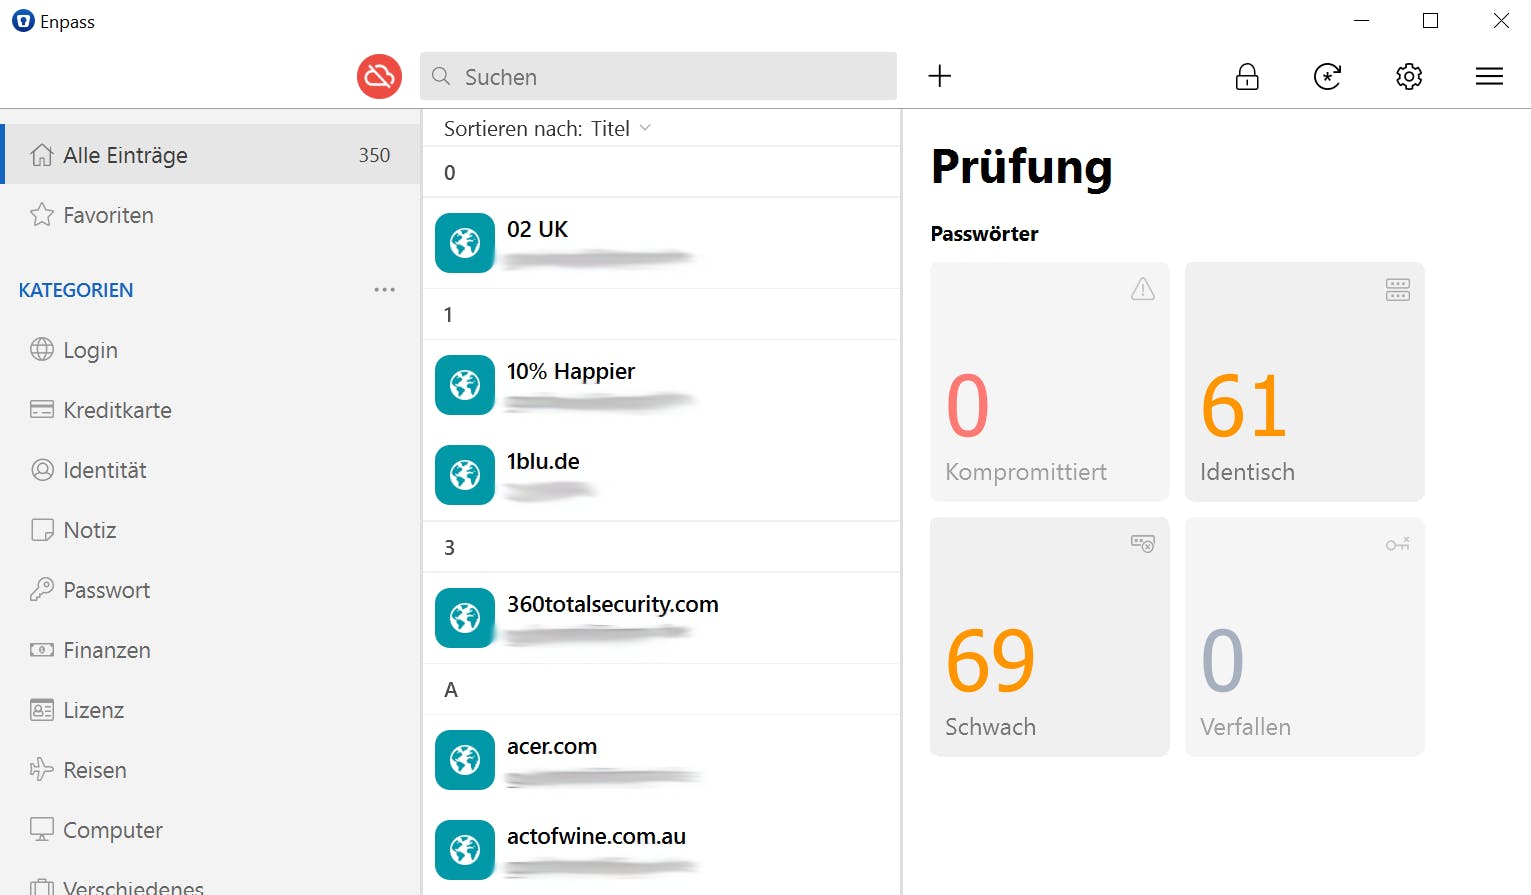Open the Verfallen passwords card
The height and width of the screenshot is (895, 1531).
click(1304, 637)
